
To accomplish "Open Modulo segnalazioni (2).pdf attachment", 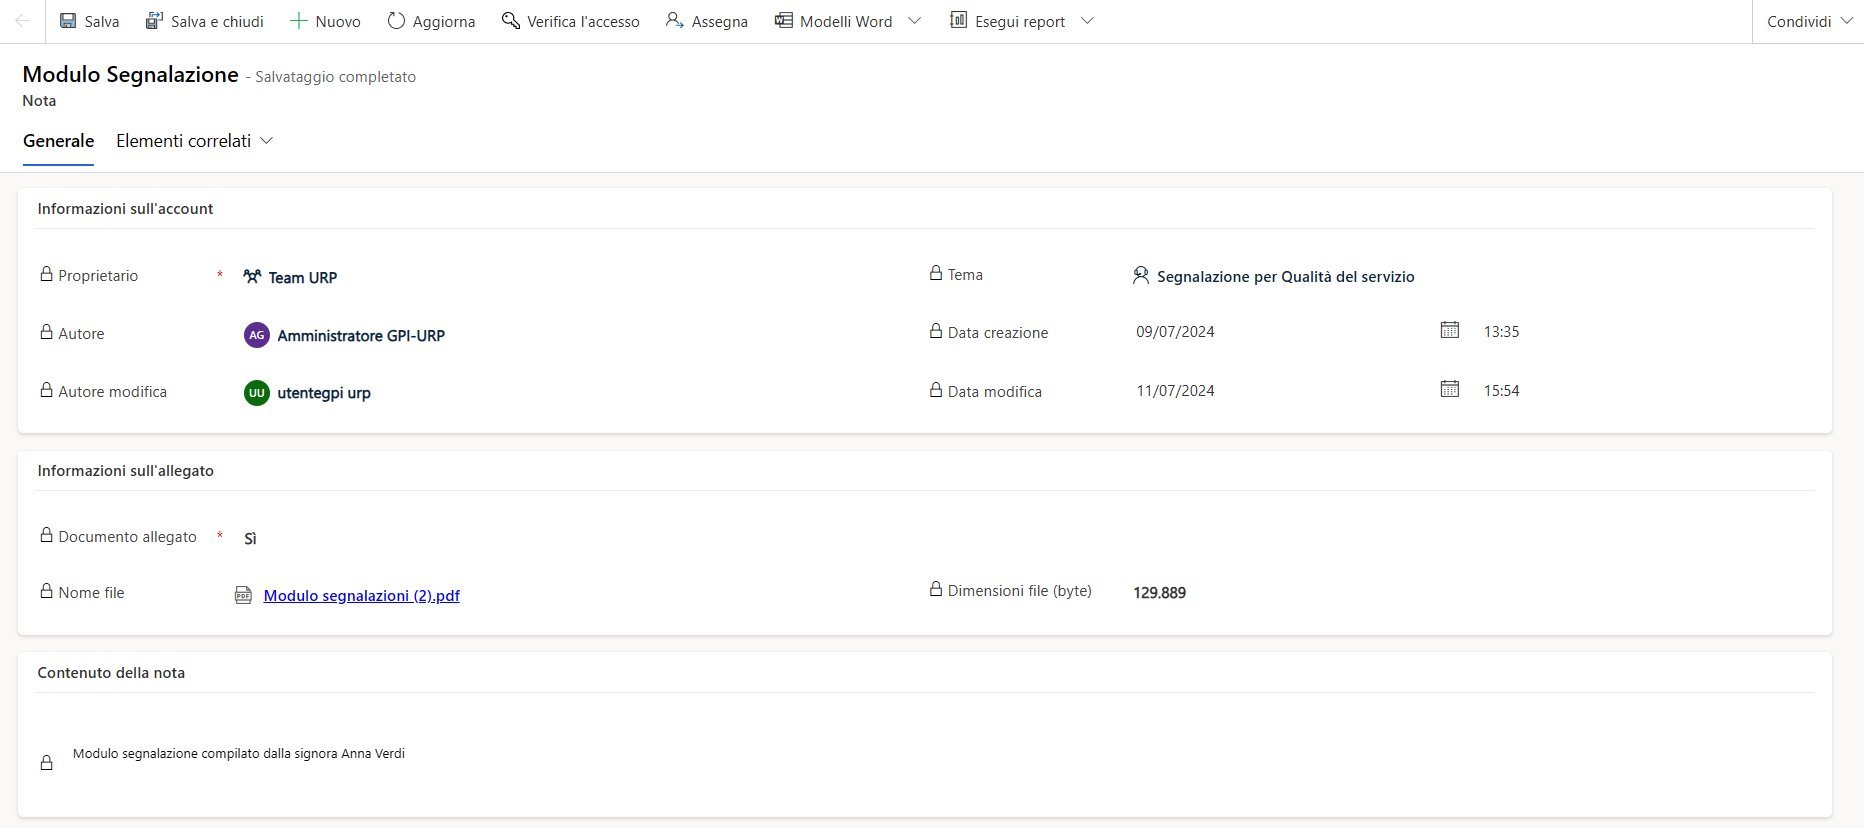I will tap(361, 595).
